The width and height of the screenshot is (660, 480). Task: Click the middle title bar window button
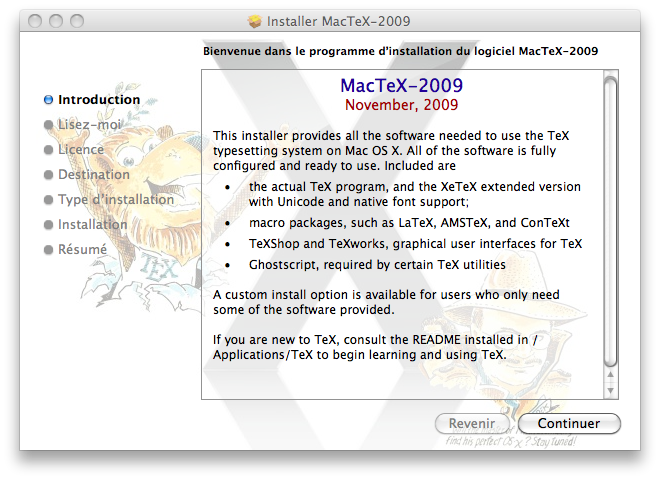56,21
